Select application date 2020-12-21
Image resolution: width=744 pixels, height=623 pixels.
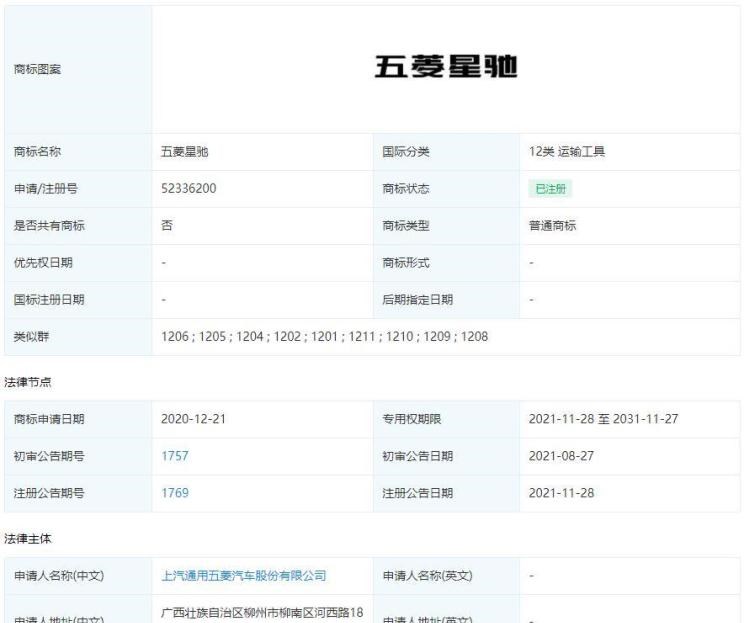tap(193, 419)
